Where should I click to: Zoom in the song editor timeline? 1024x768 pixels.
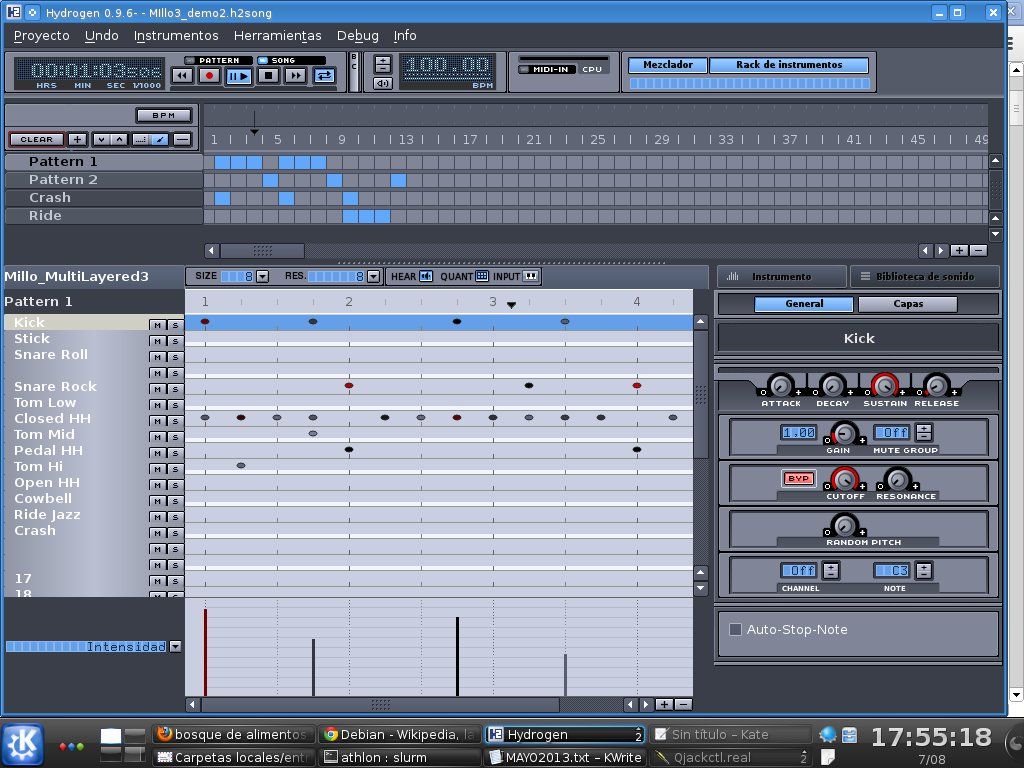(959, 250)
